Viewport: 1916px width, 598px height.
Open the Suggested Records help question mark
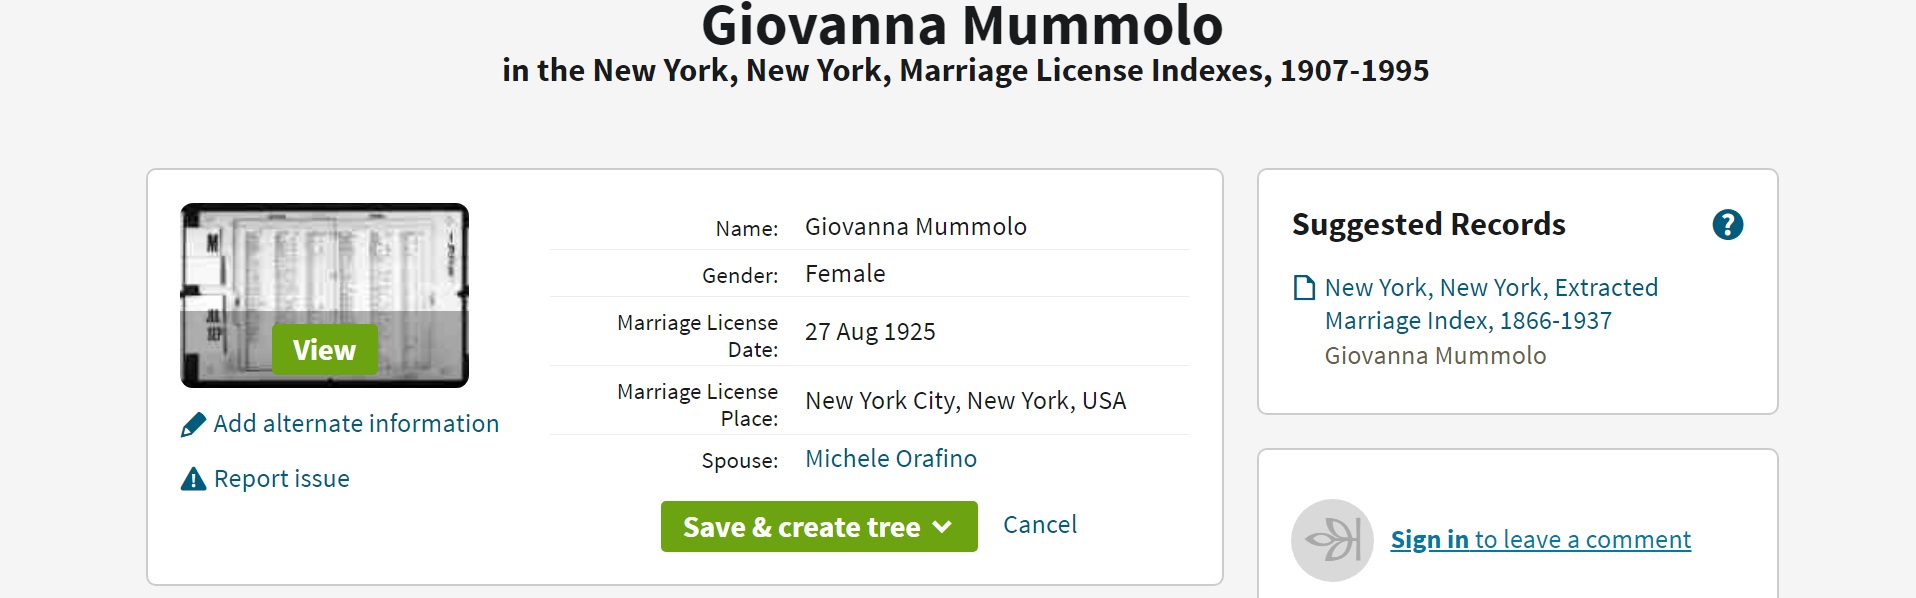(1727, 225)
